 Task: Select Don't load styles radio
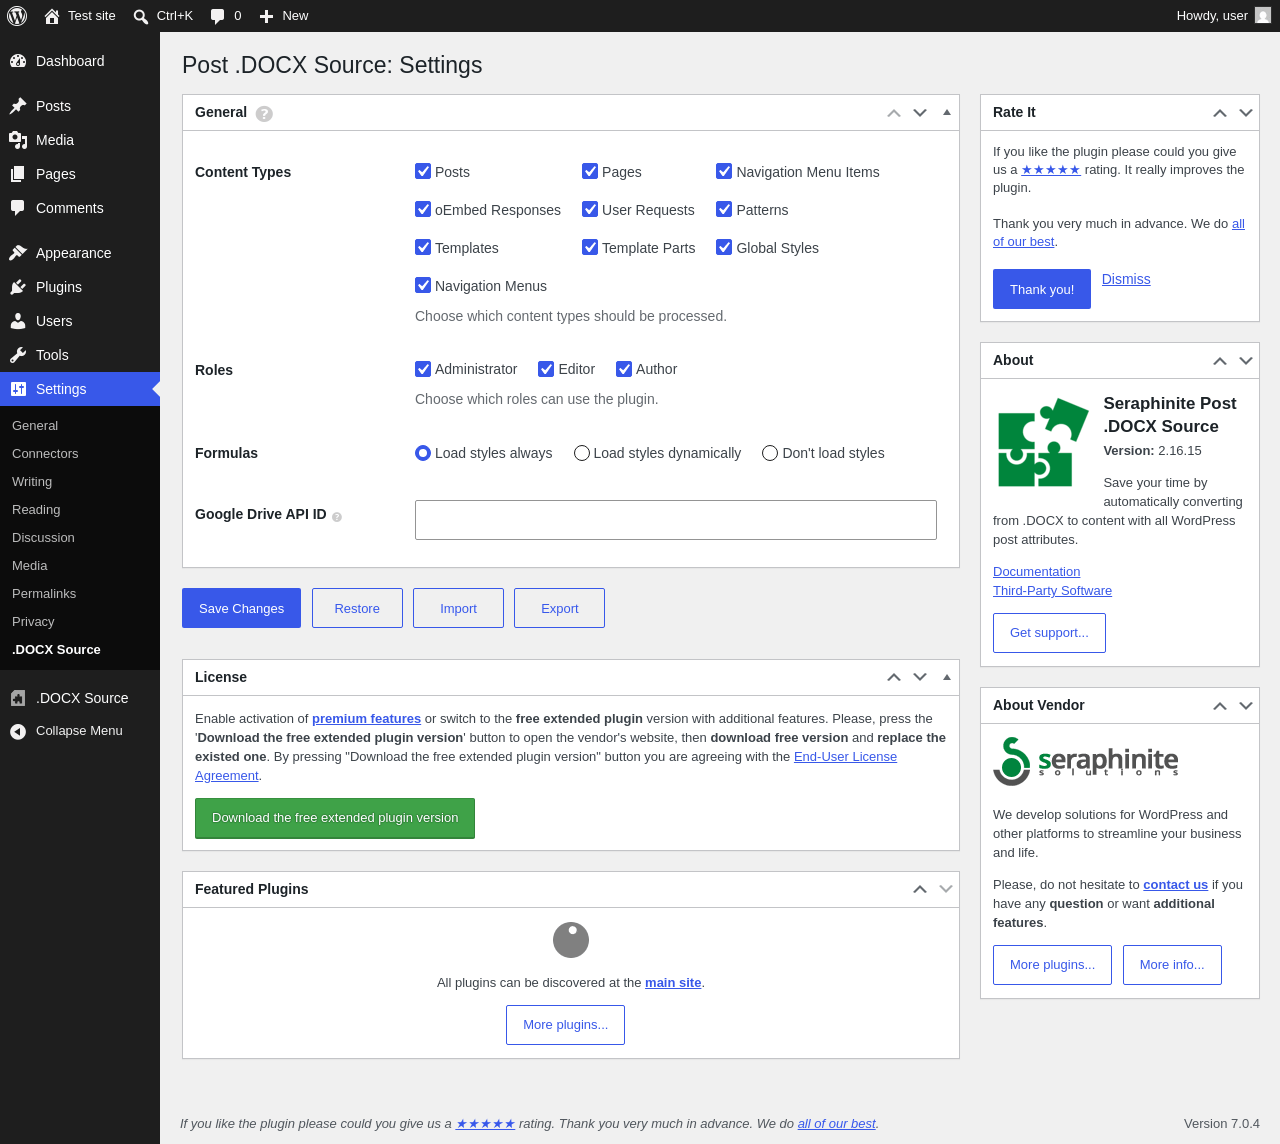[770, 453]
